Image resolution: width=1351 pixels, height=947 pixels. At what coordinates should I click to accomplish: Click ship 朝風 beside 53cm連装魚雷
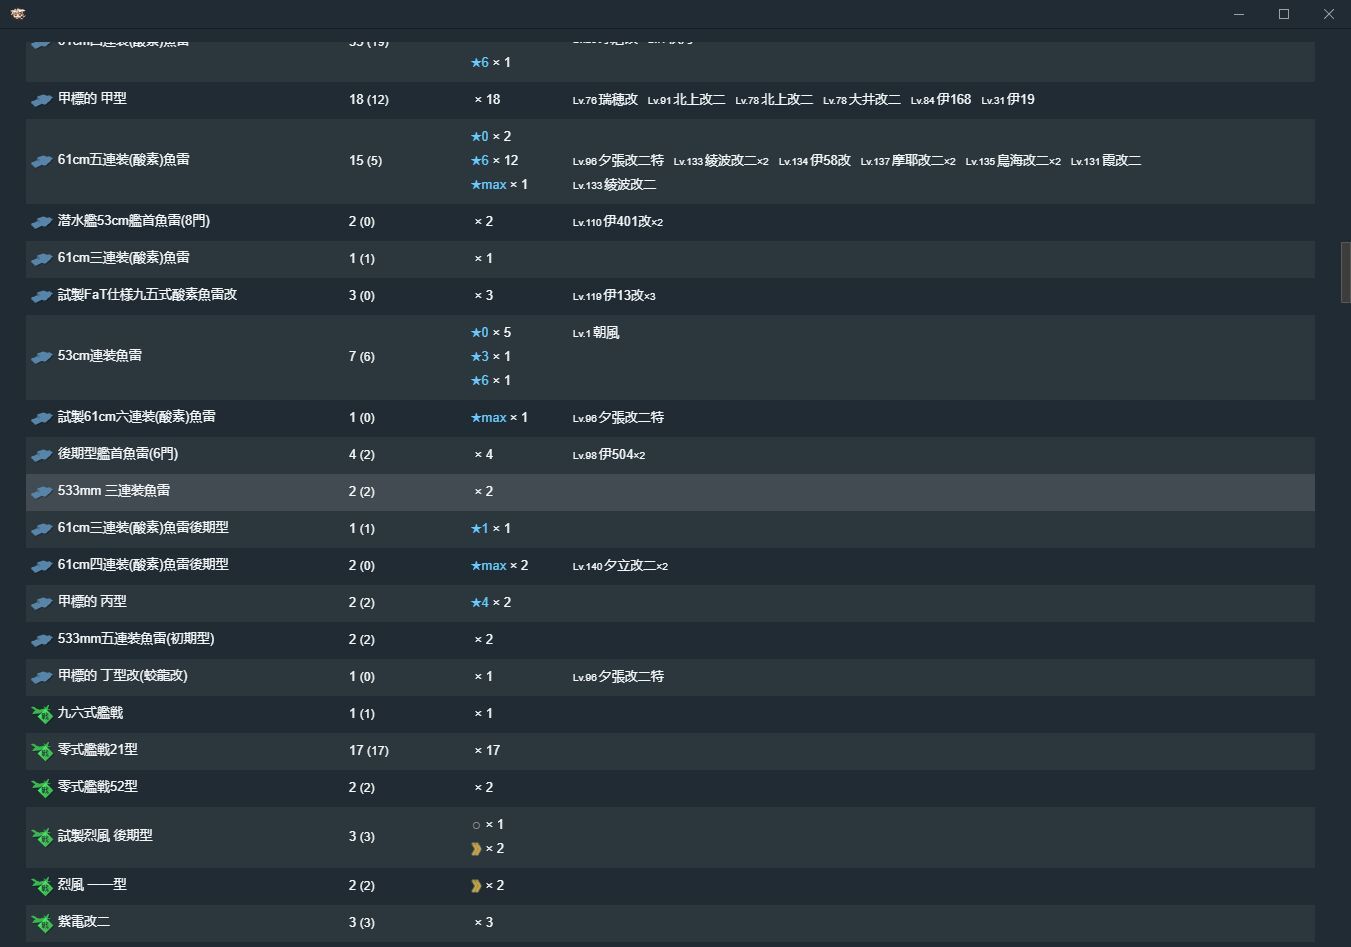coord(605,333)
